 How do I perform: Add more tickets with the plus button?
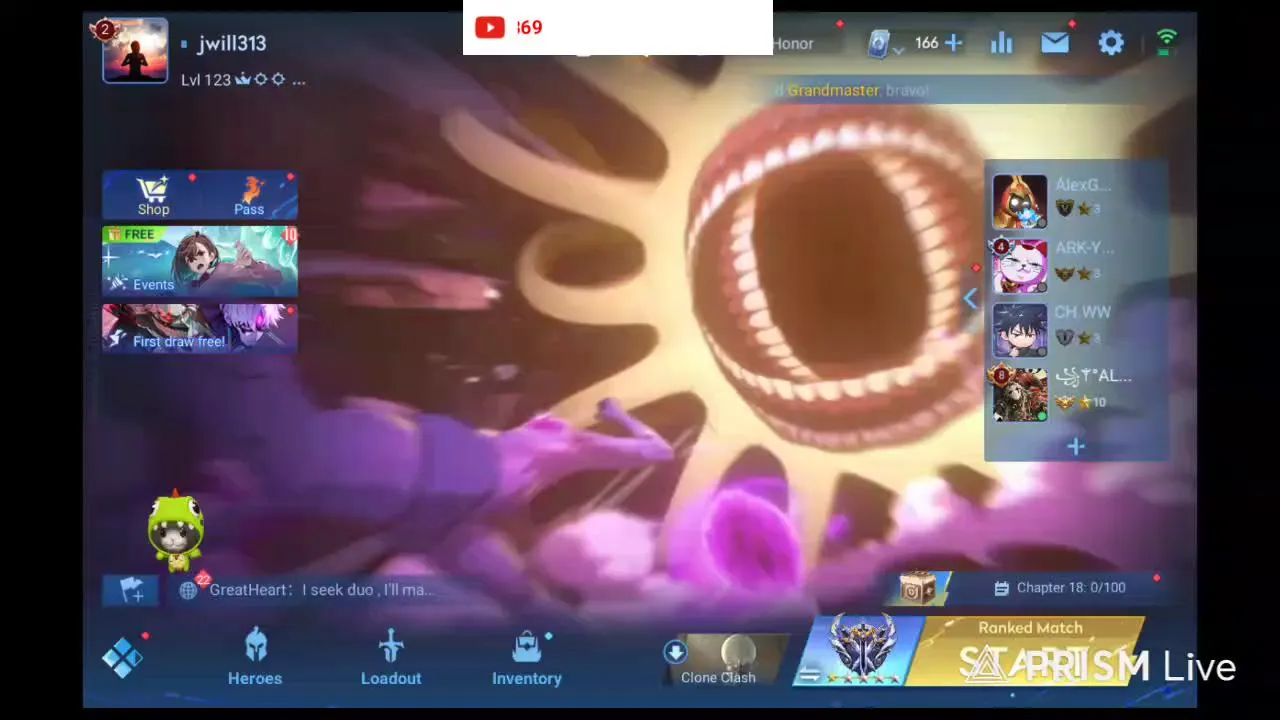click(953, 42)
